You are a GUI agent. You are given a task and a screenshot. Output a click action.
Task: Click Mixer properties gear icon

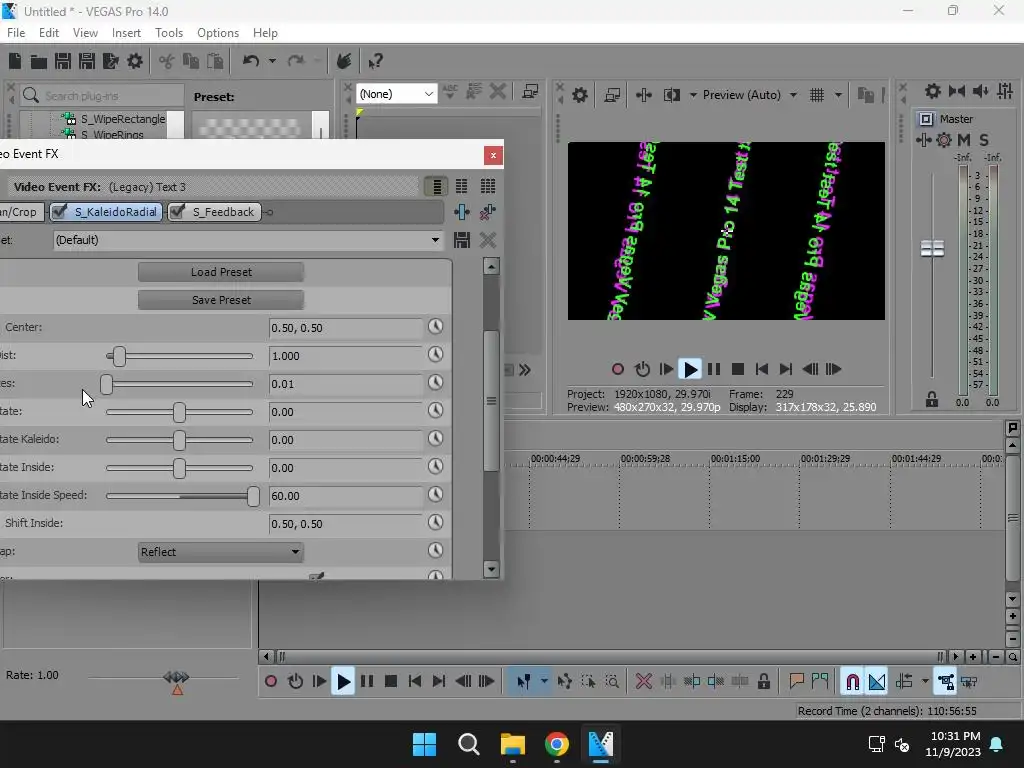pyautogui.click(x=933, y=91)
